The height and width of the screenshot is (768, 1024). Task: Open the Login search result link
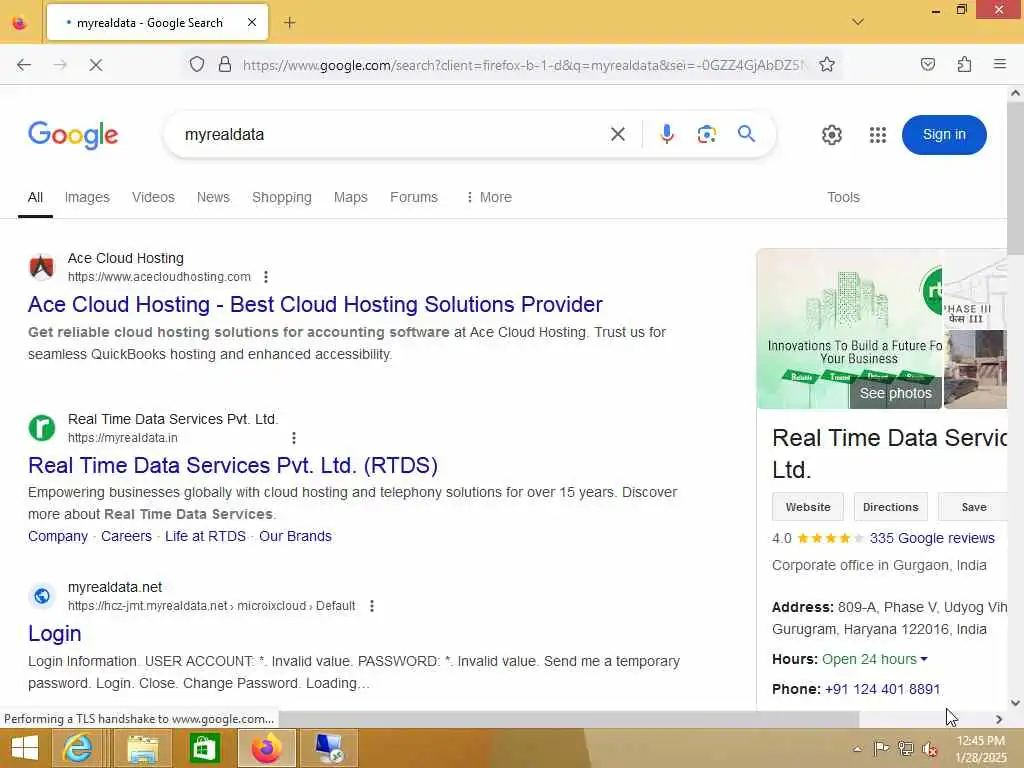(x=55, y=633)
